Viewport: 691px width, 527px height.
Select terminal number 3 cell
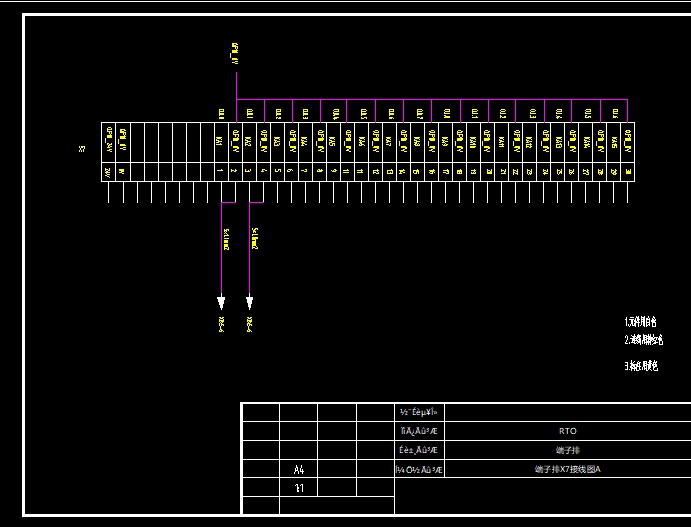249,171
